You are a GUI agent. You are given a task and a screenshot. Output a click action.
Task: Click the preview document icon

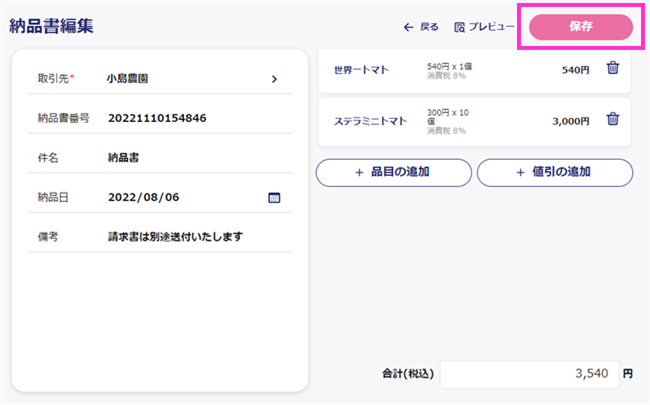click(459, 27)
